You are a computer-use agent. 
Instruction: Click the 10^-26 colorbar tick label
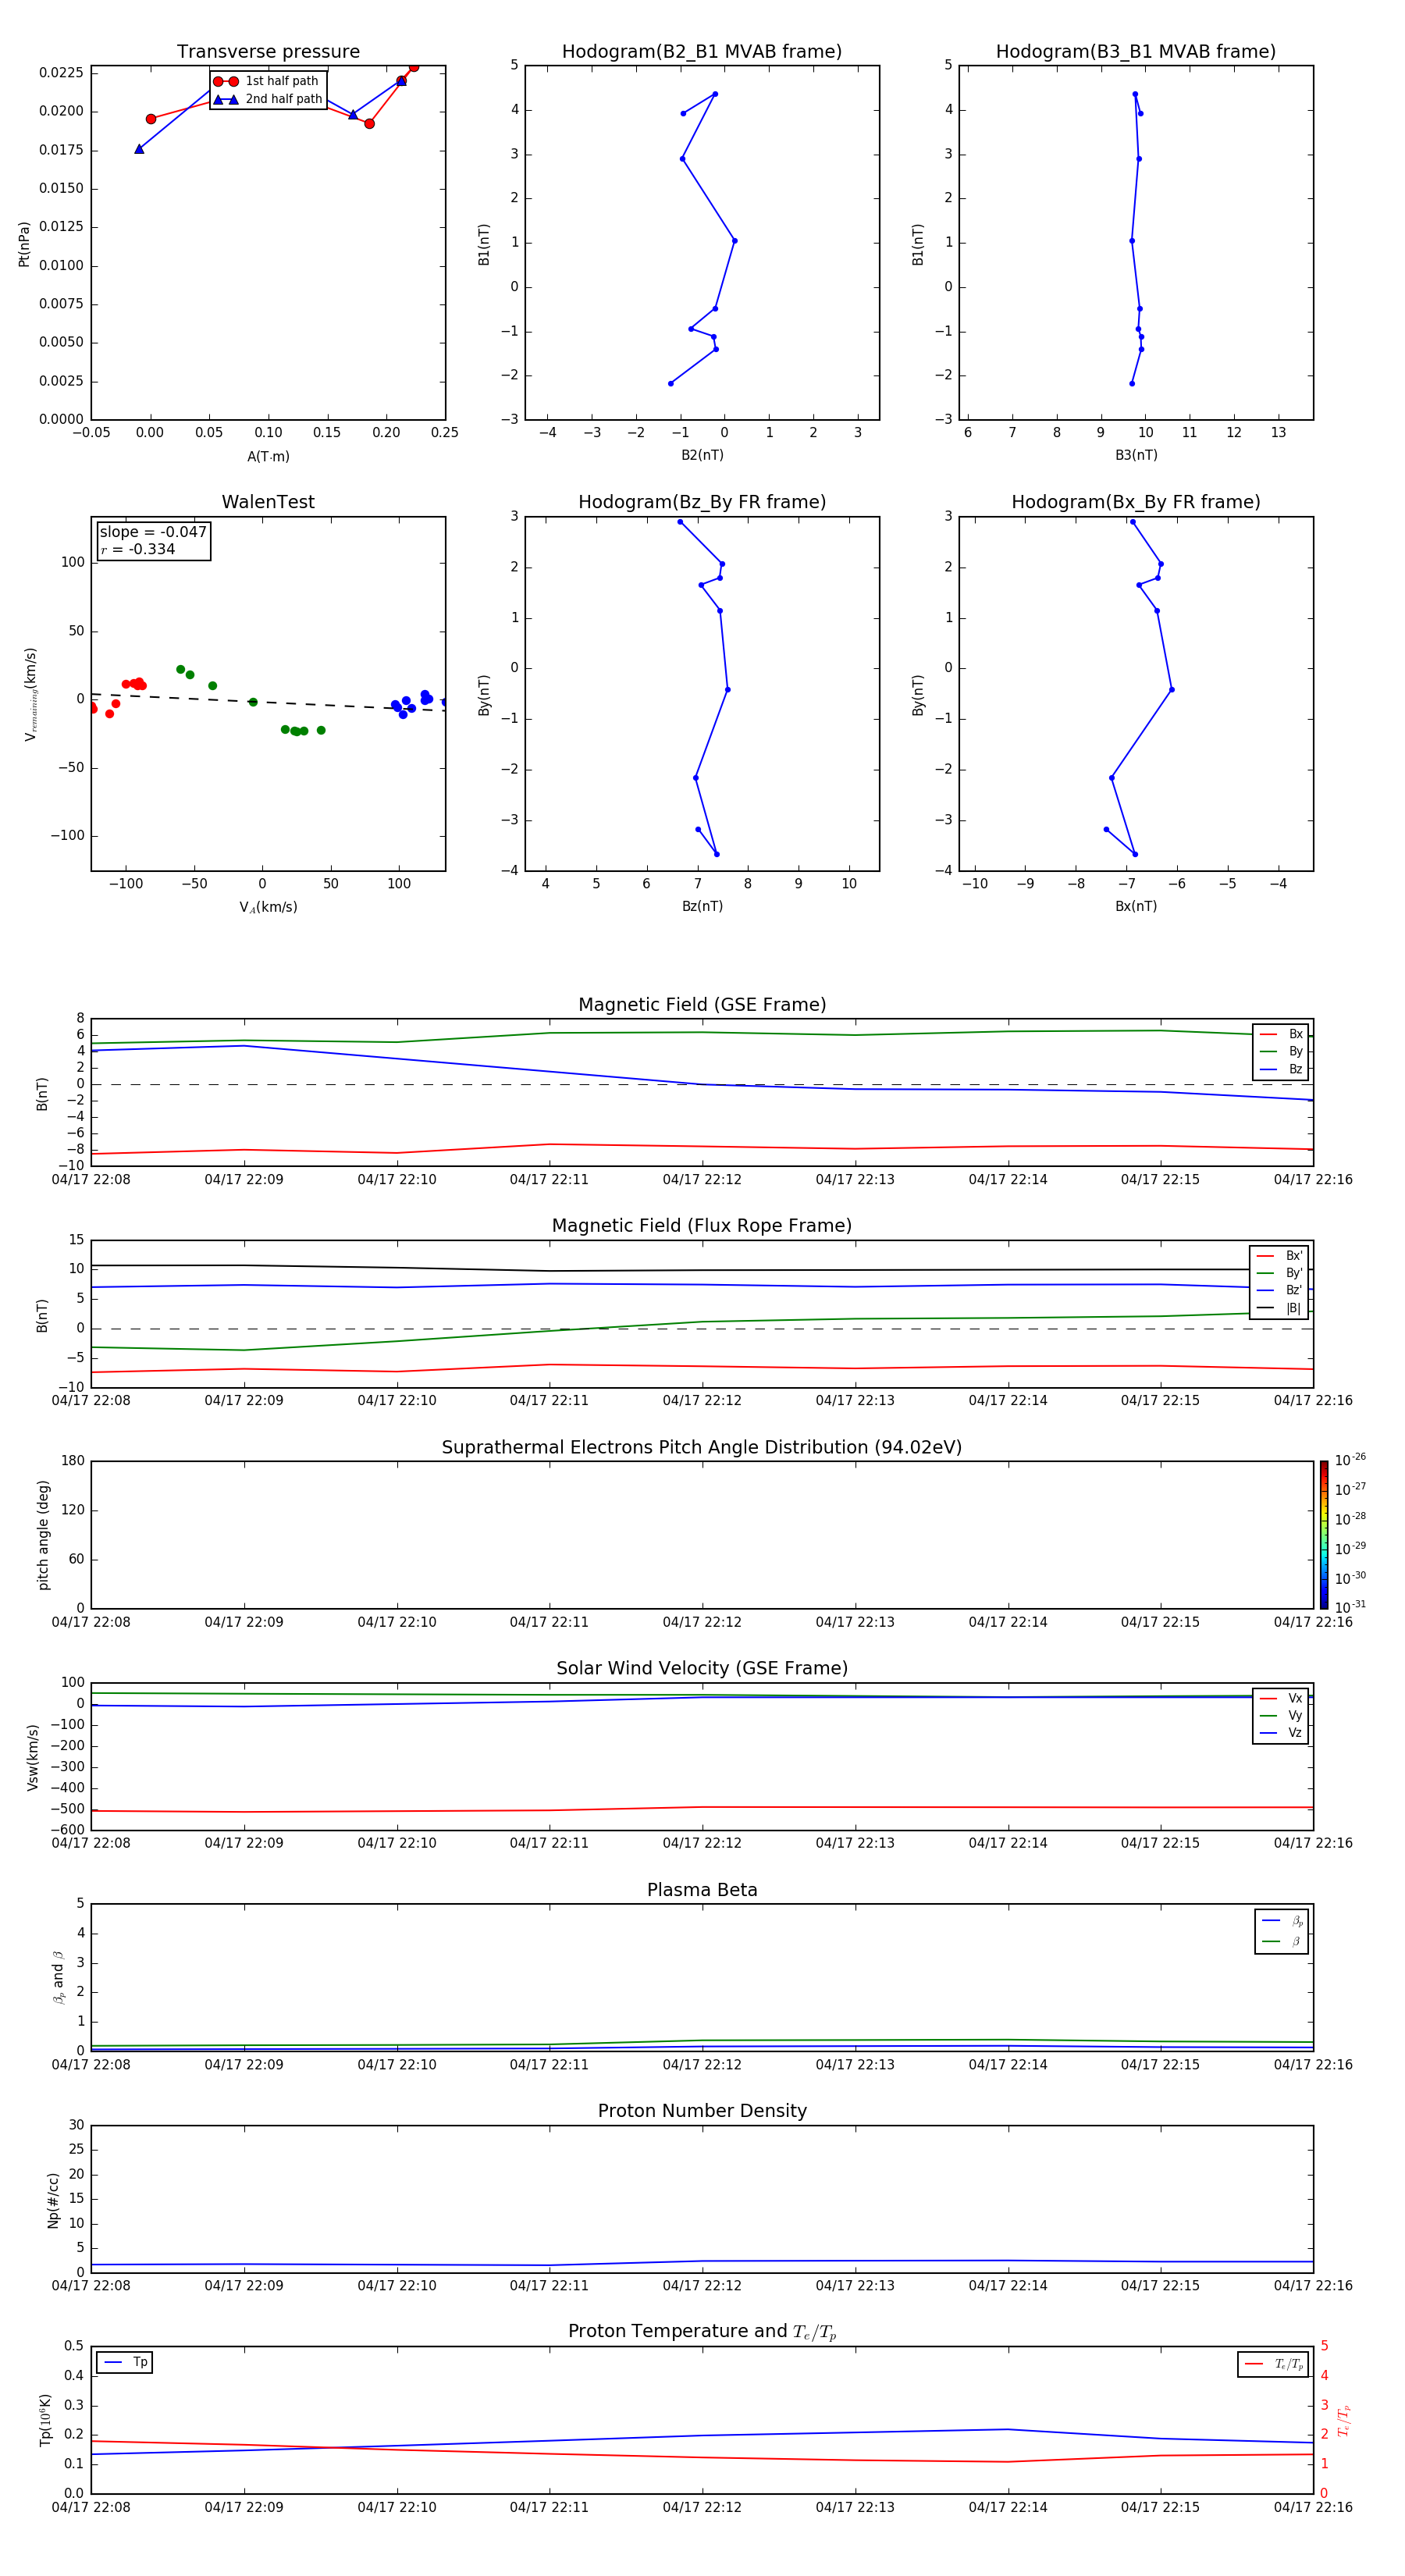coord(1350,1460)
